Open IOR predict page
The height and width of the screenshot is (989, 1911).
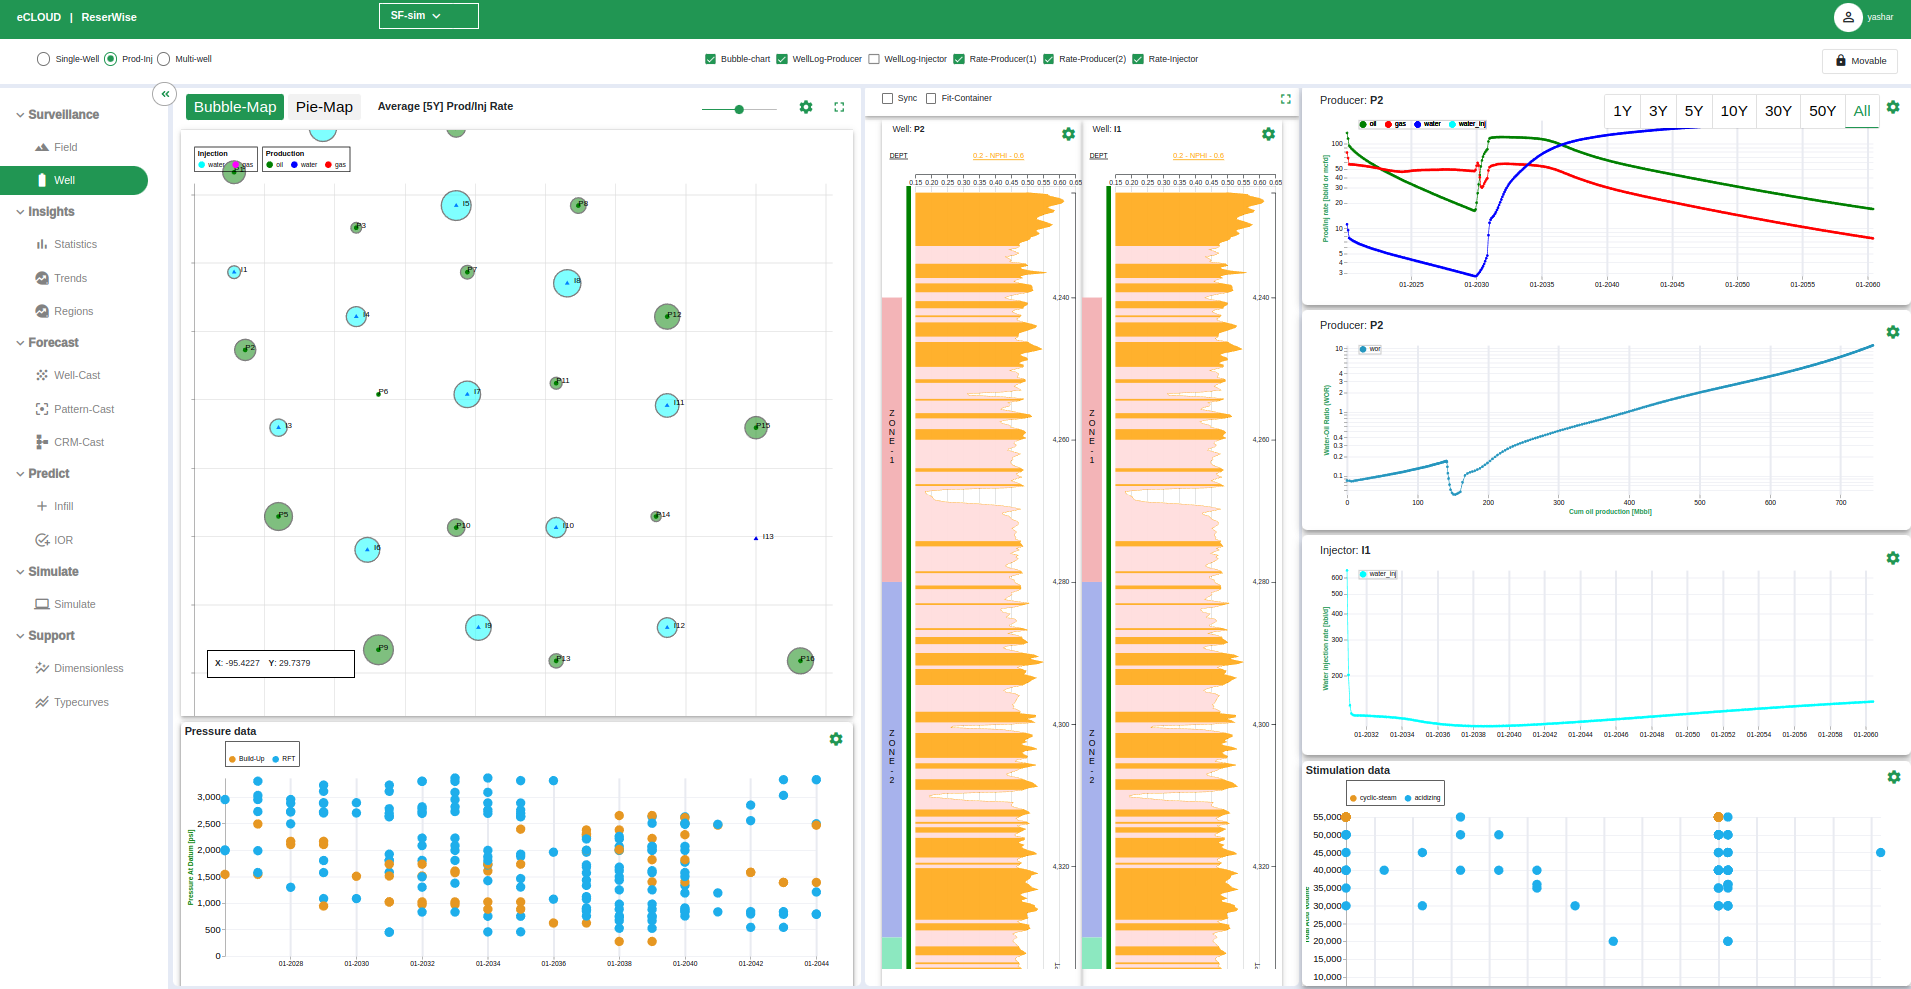(x=54, y=540)
